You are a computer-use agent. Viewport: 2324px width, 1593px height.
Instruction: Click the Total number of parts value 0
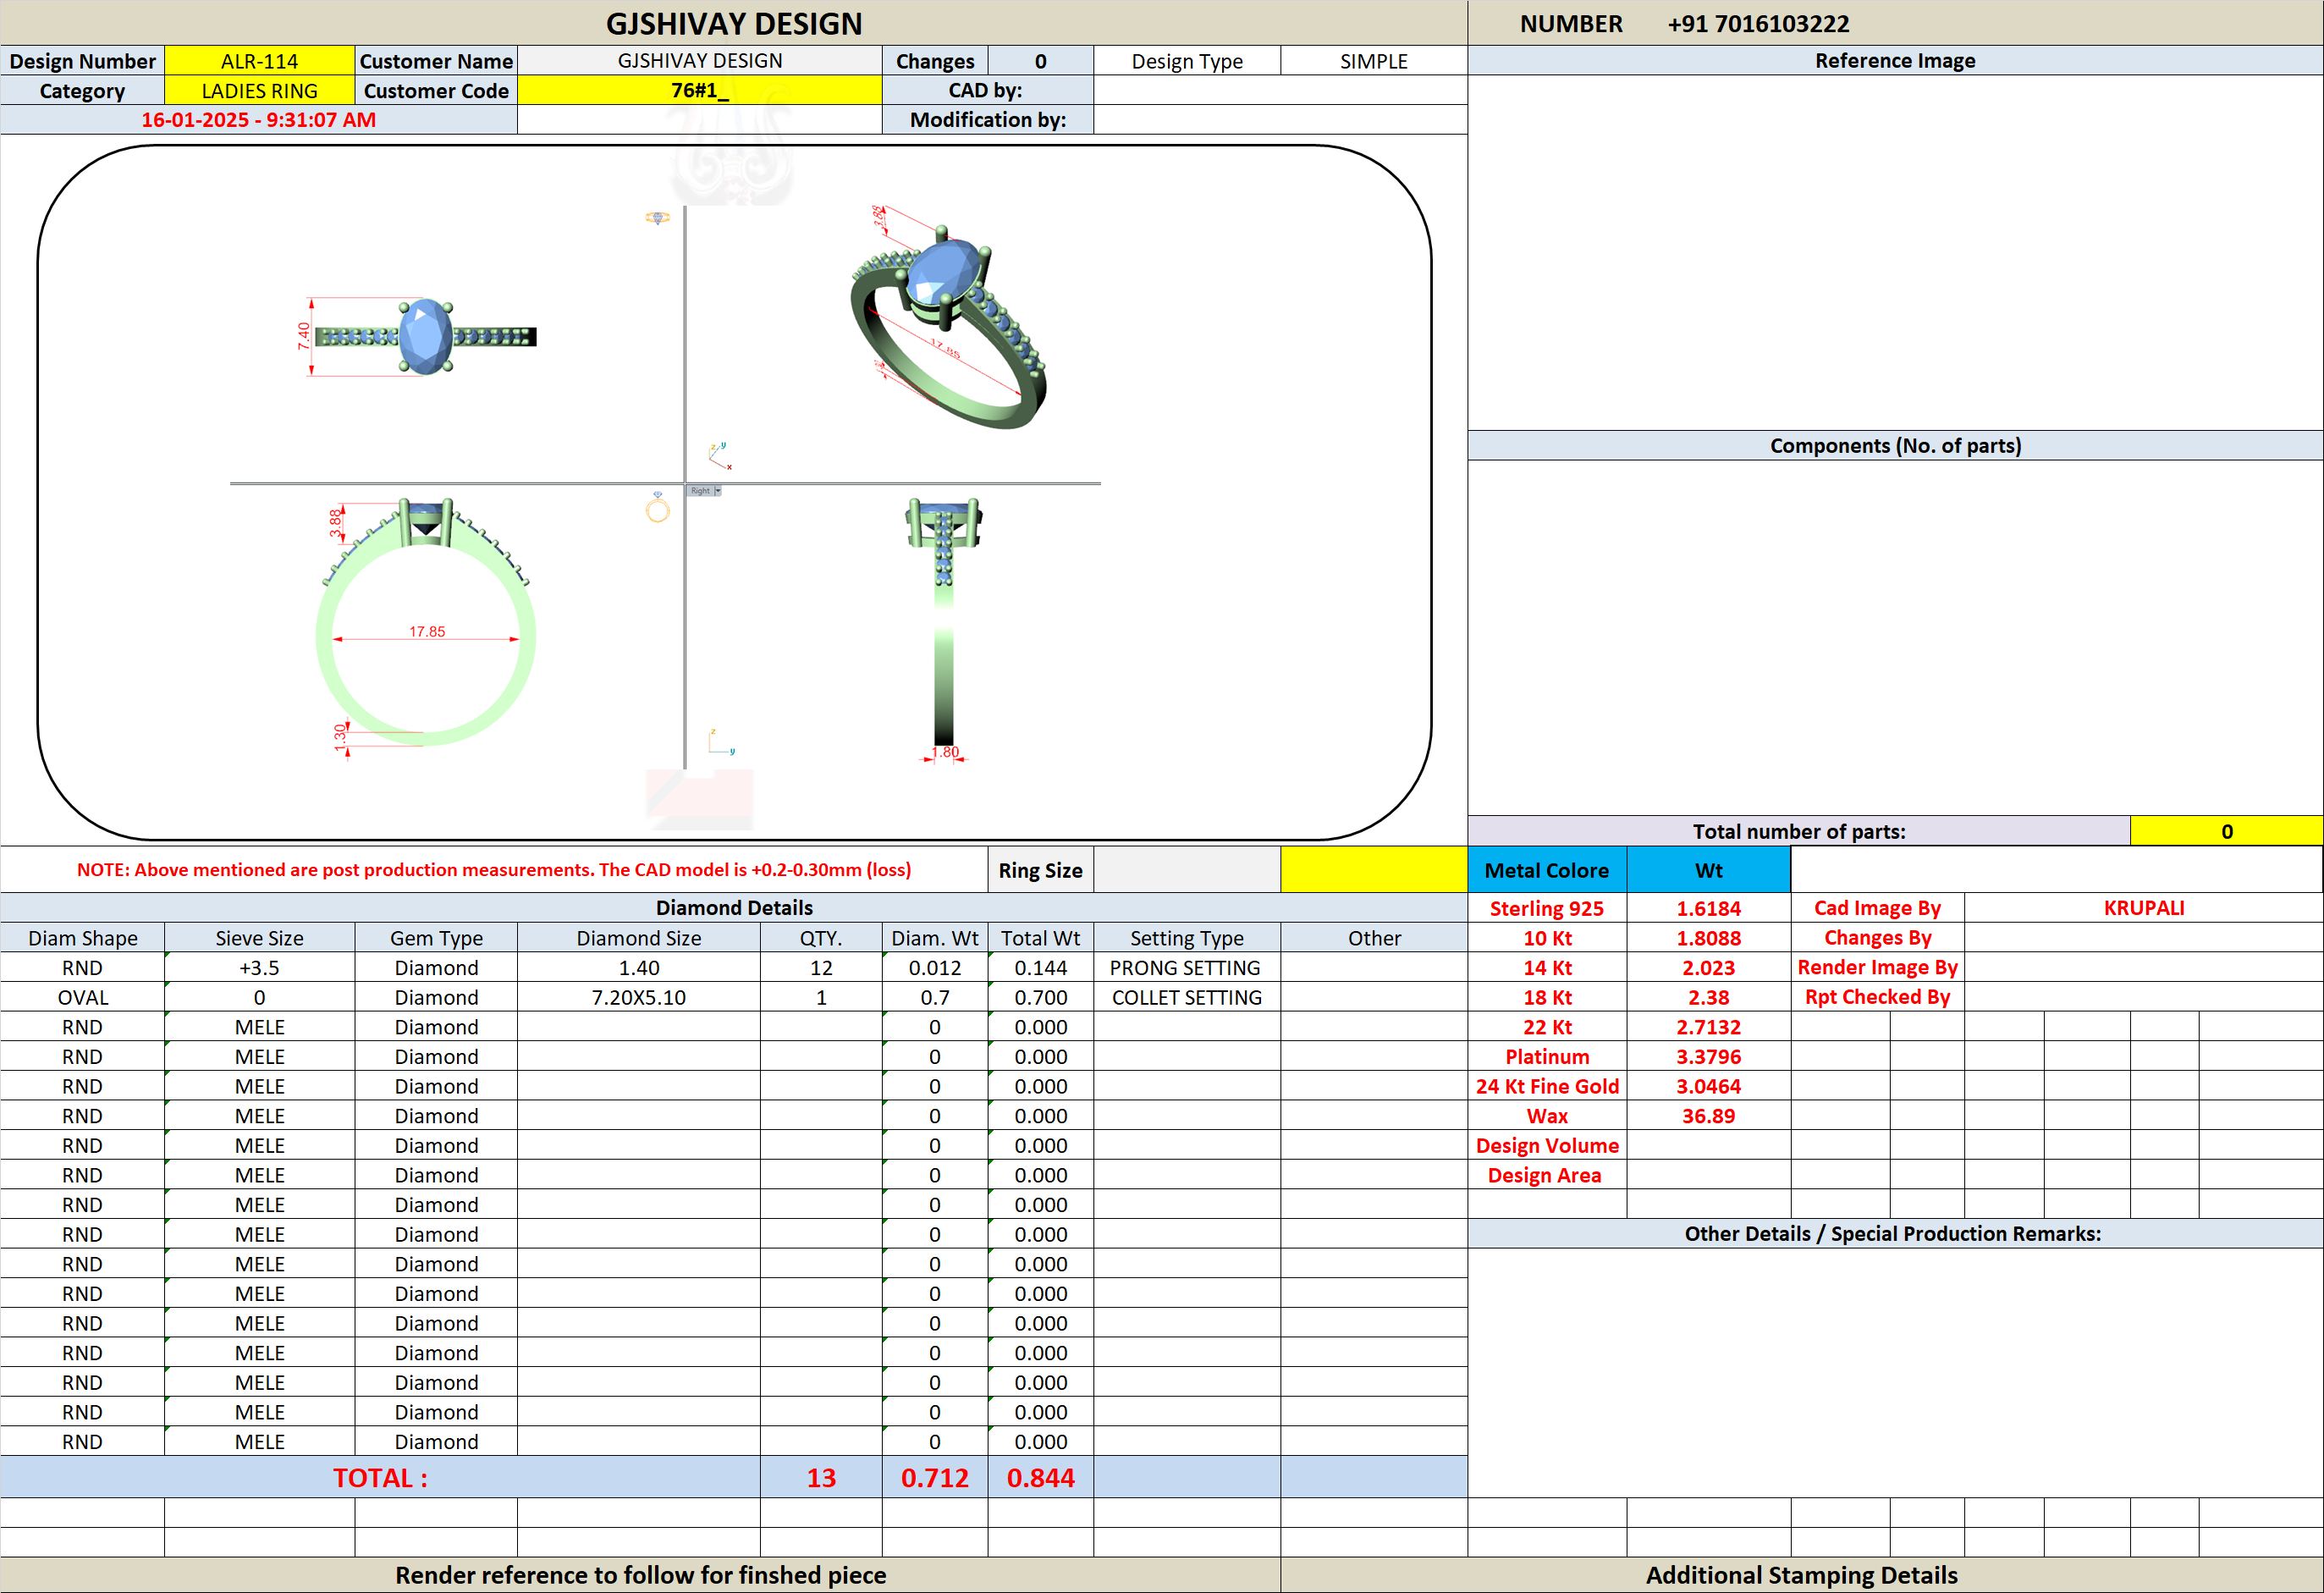[x=2226, y=831]
